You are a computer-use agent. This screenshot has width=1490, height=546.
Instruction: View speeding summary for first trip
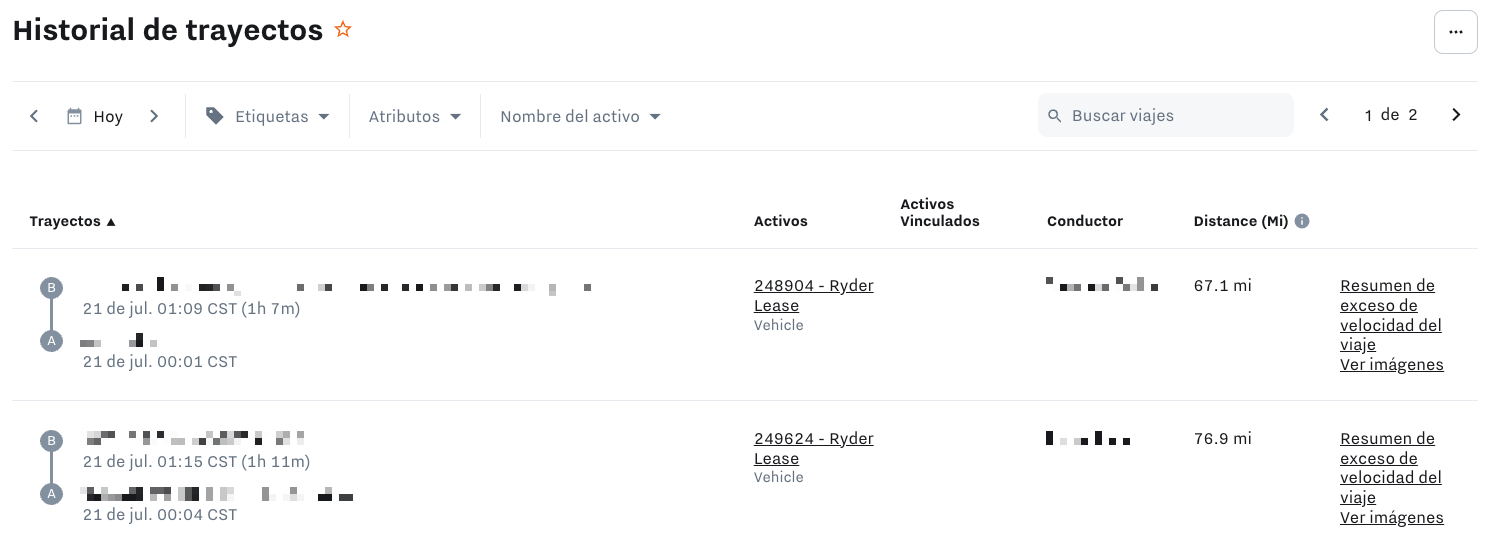1391,315
